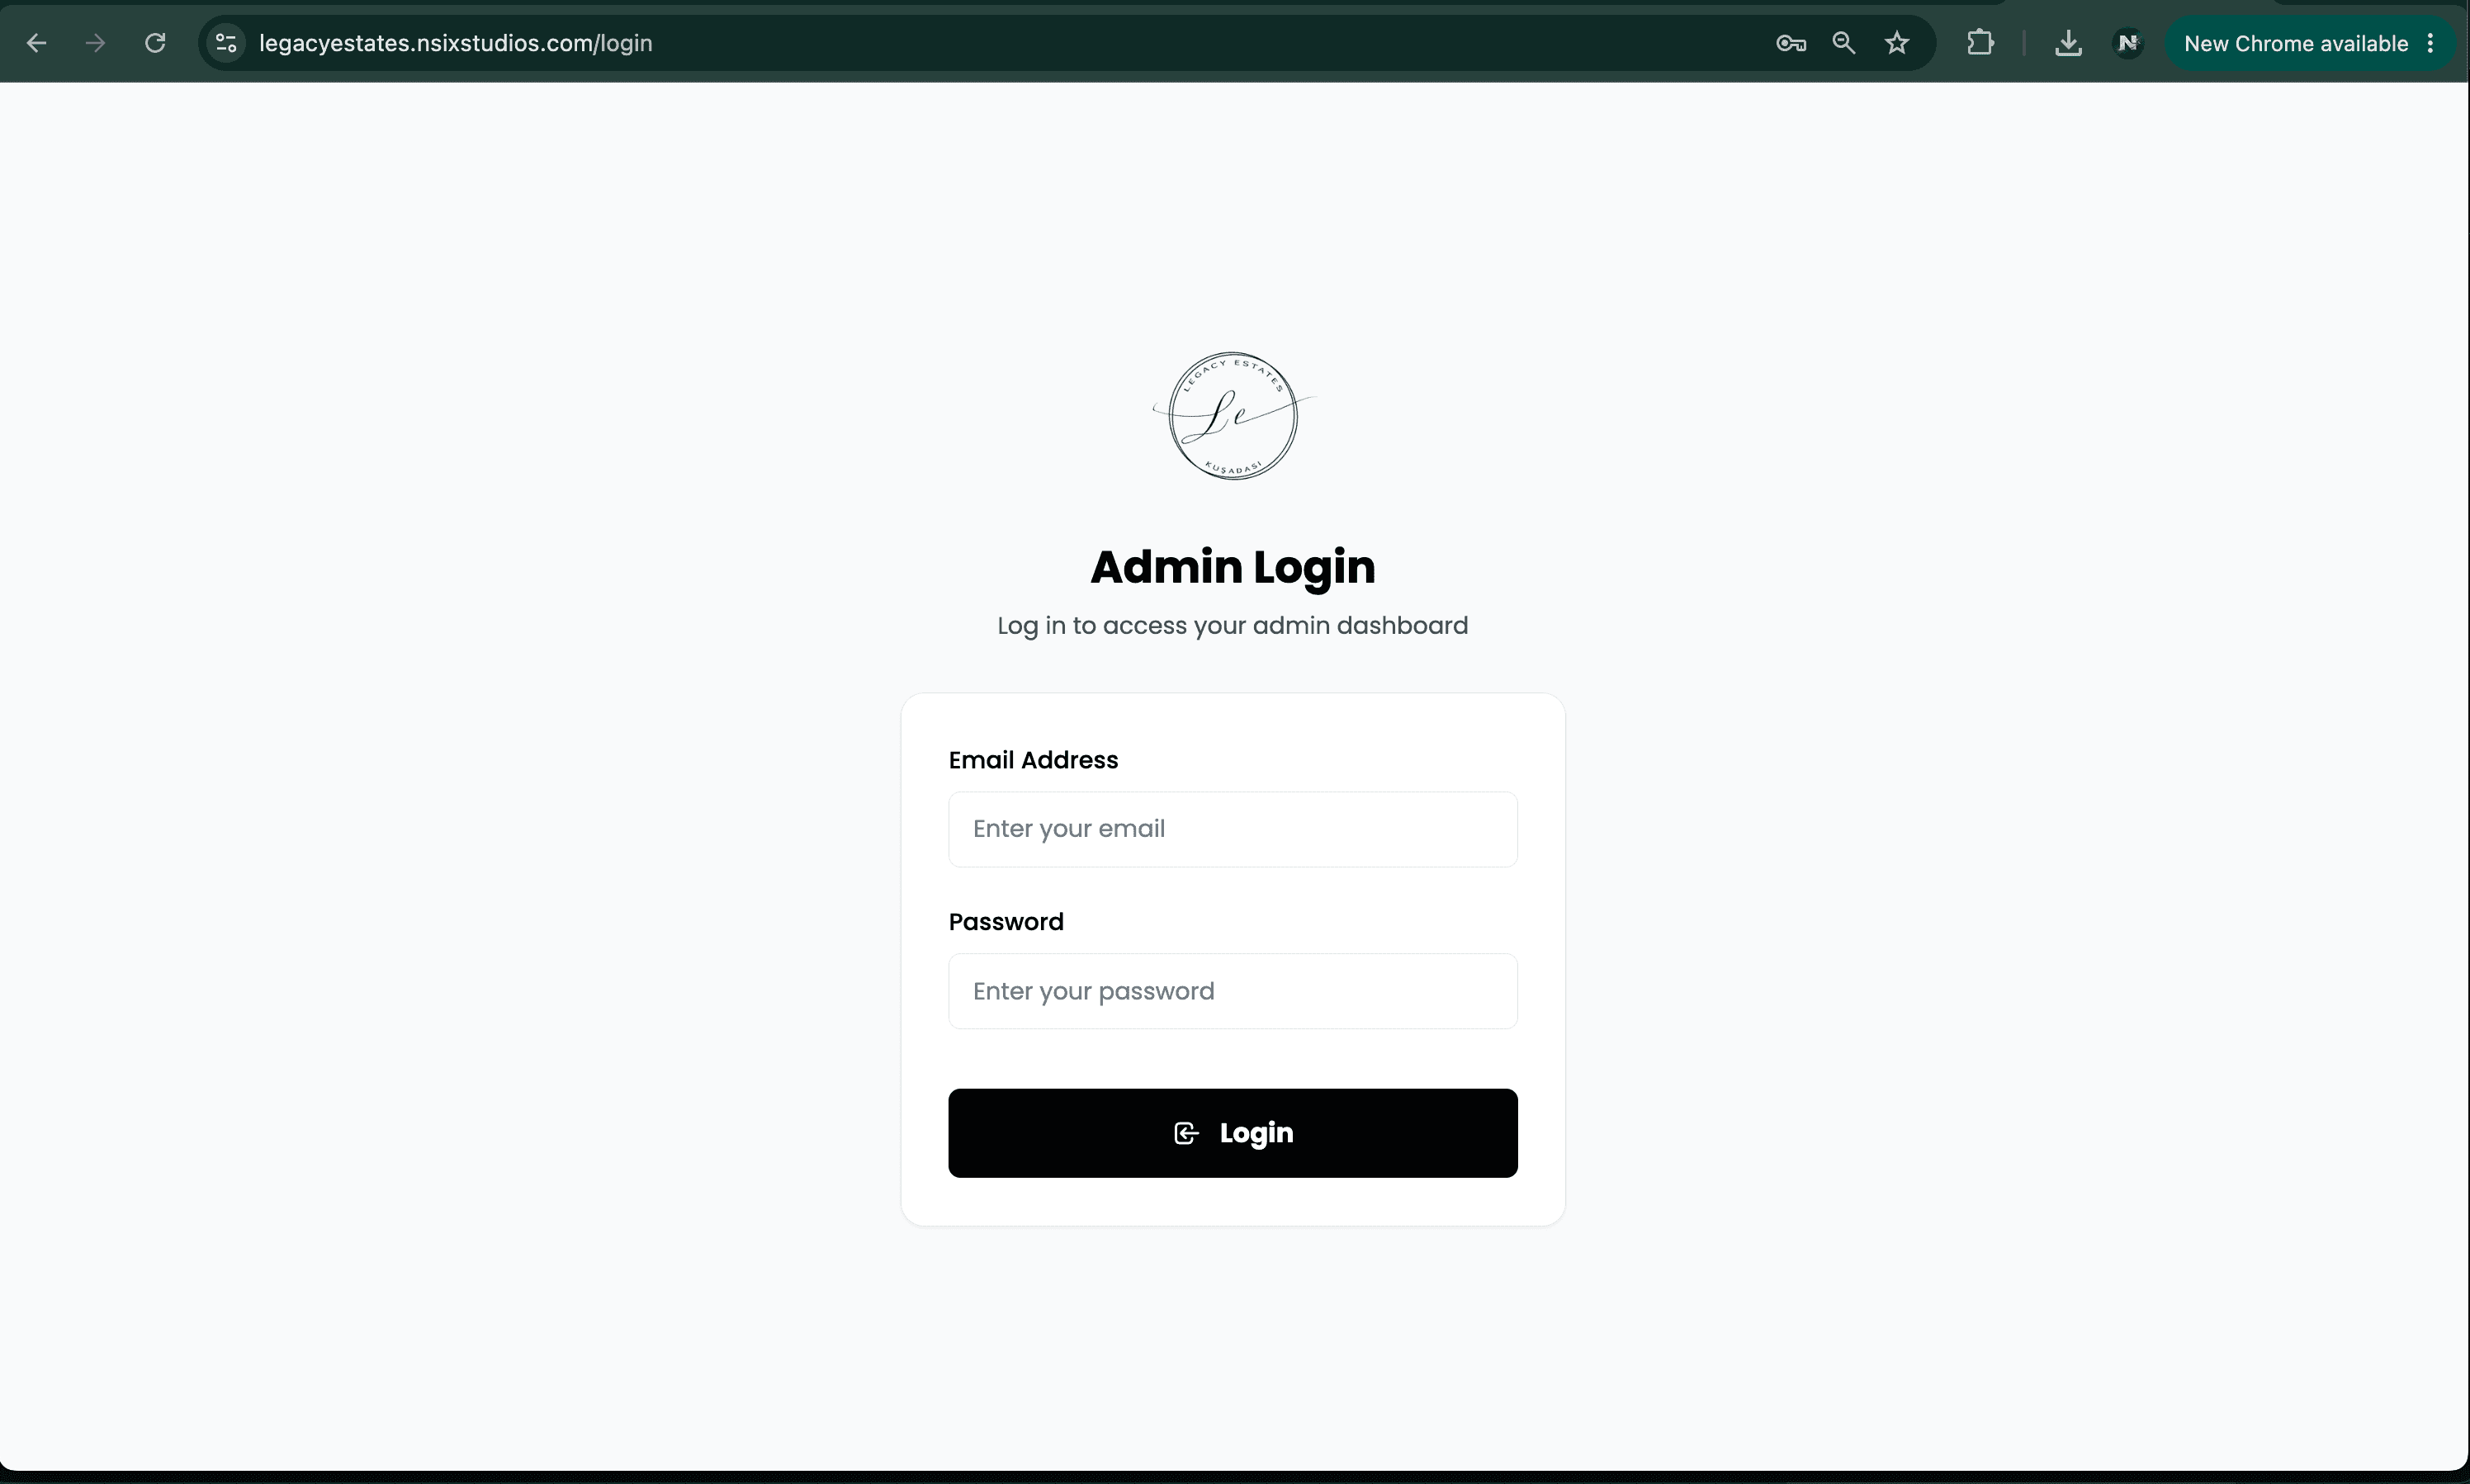This screenshot has height=1484, width=2470.
Task: Open the Extensions puzzle icon
Action: pyautogui.click(x=1980, y=43)
